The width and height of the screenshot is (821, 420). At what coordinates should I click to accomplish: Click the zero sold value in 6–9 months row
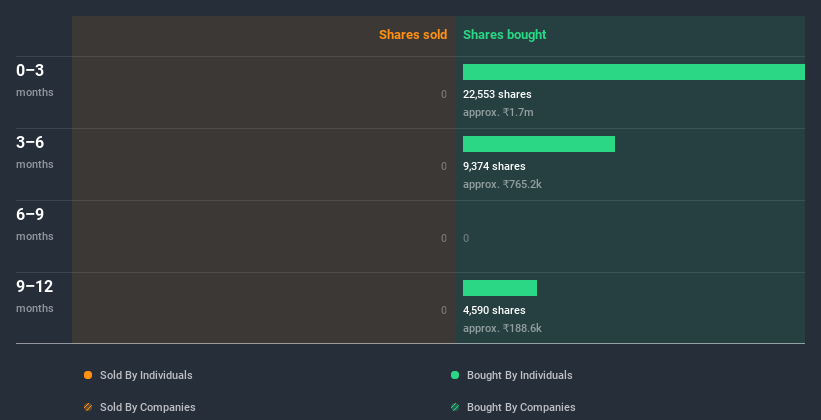point(444,238)
